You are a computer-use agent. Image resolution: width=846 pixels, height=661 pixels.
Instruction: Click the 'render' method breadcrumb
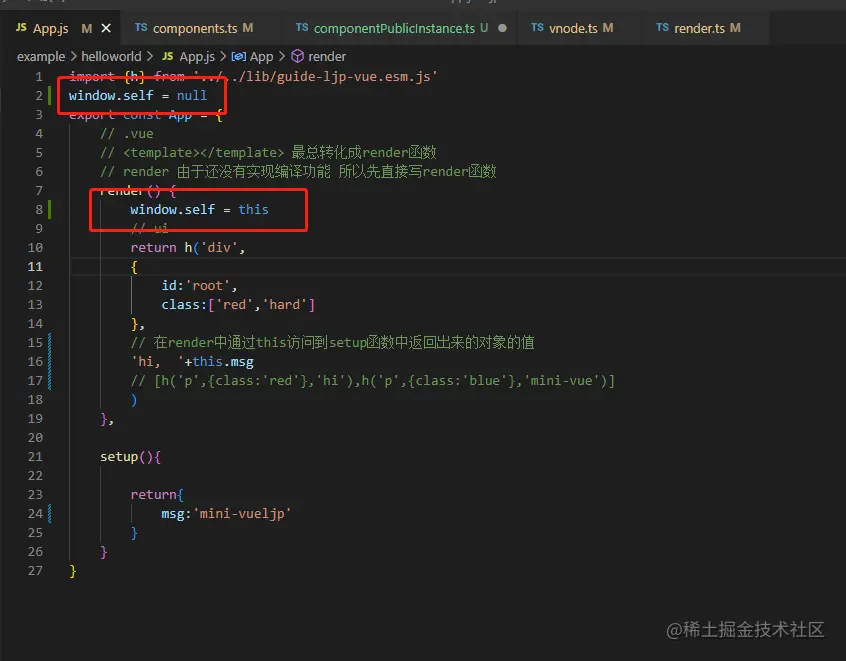[x=327, y=57]
